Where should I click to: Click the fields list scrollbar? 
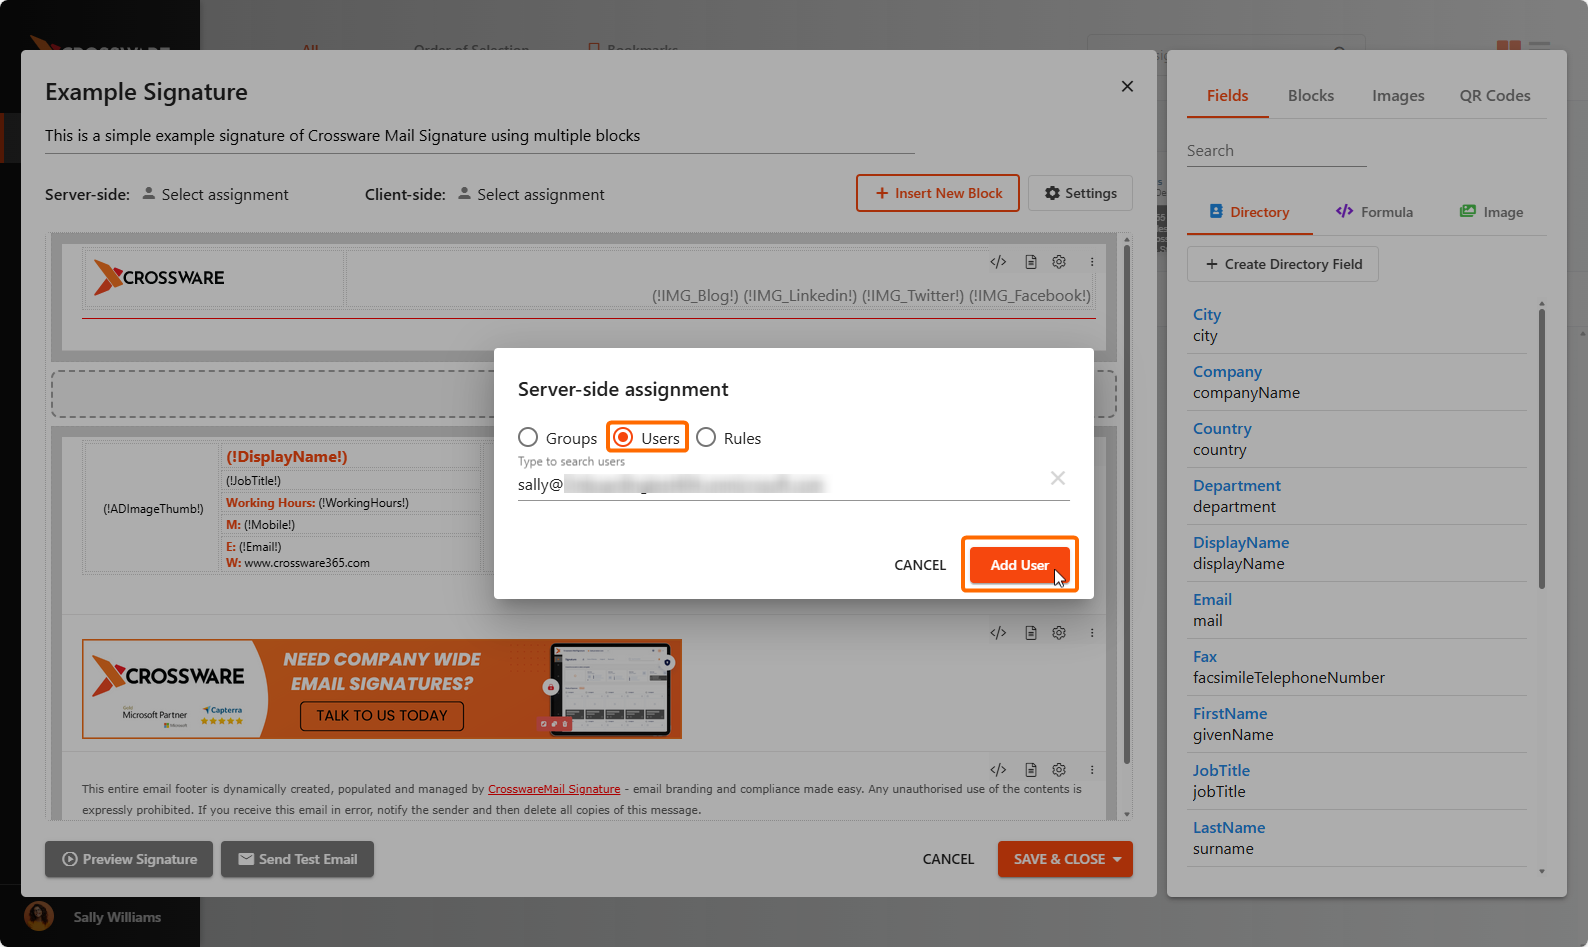(1541, 450)
